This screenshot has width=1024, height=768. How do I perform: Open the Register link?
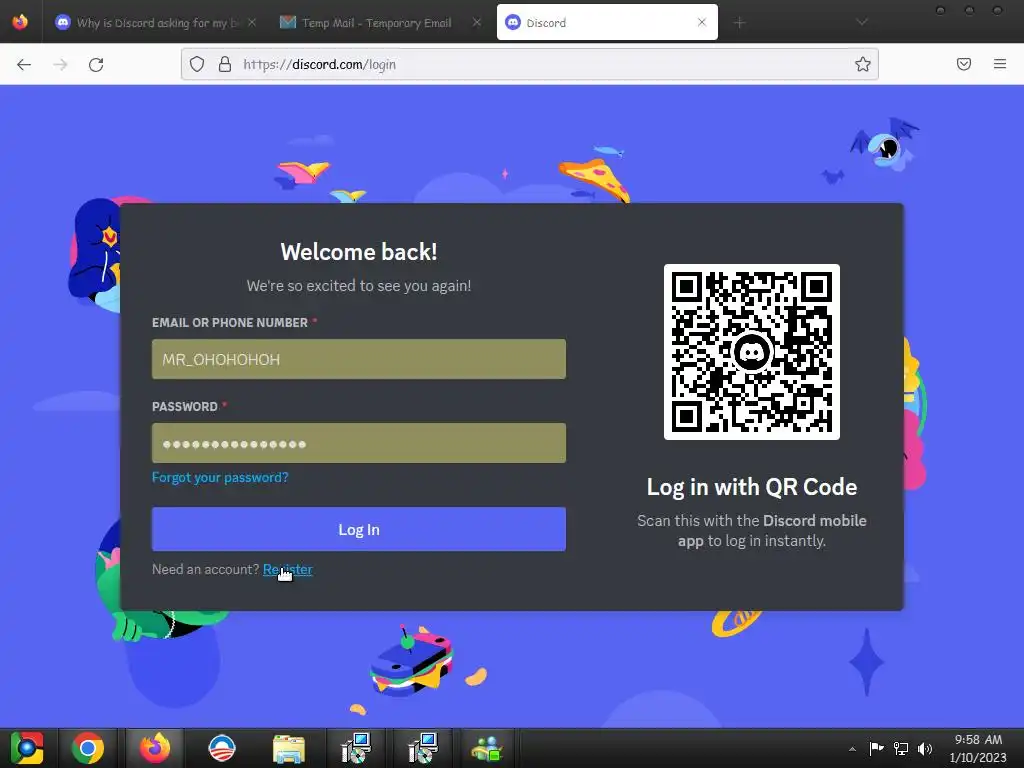point(287,569)
